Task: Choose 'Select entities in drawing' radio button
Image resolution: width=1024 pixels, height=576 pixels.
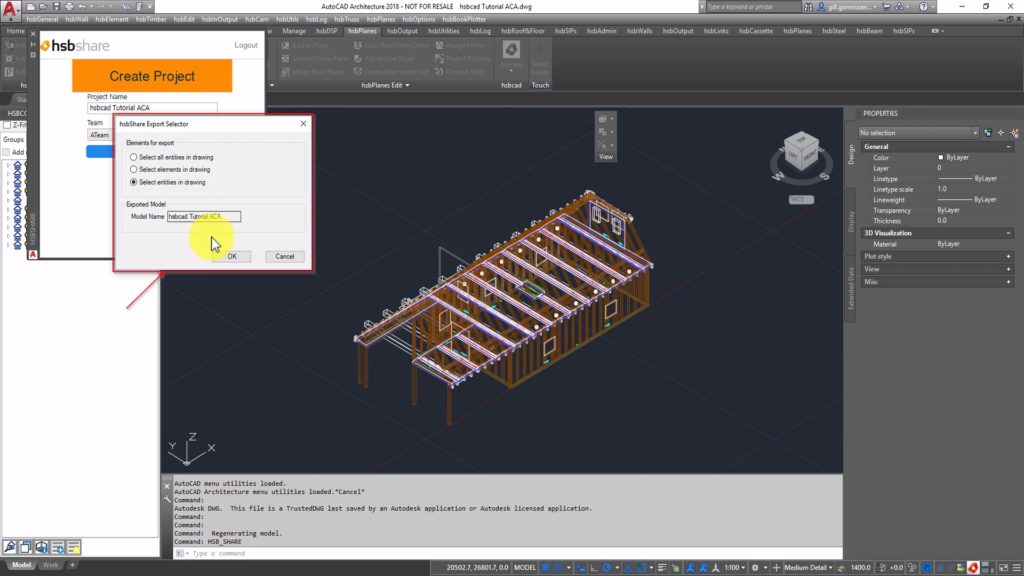Action: click(134, 182)
